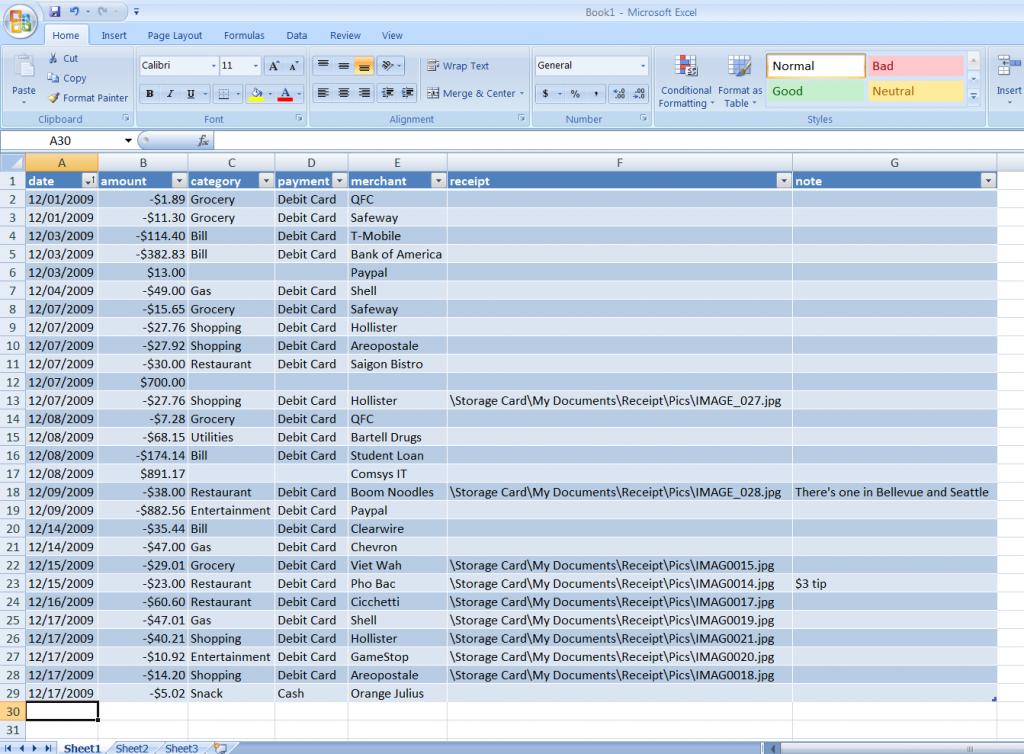Open the Sheet2 worksheet tab

click(132, 748)
